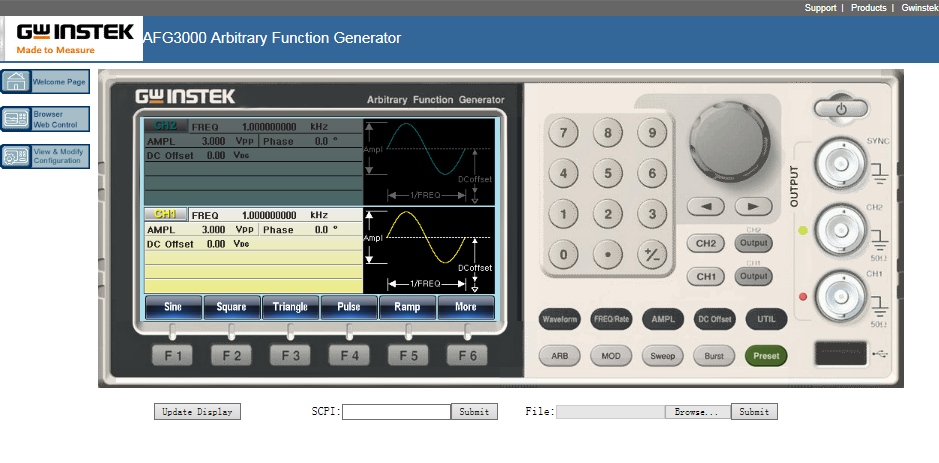Open View & Modify Configuration item
Image resolution: width=939 pixels, height=463 pixels.
45,156
